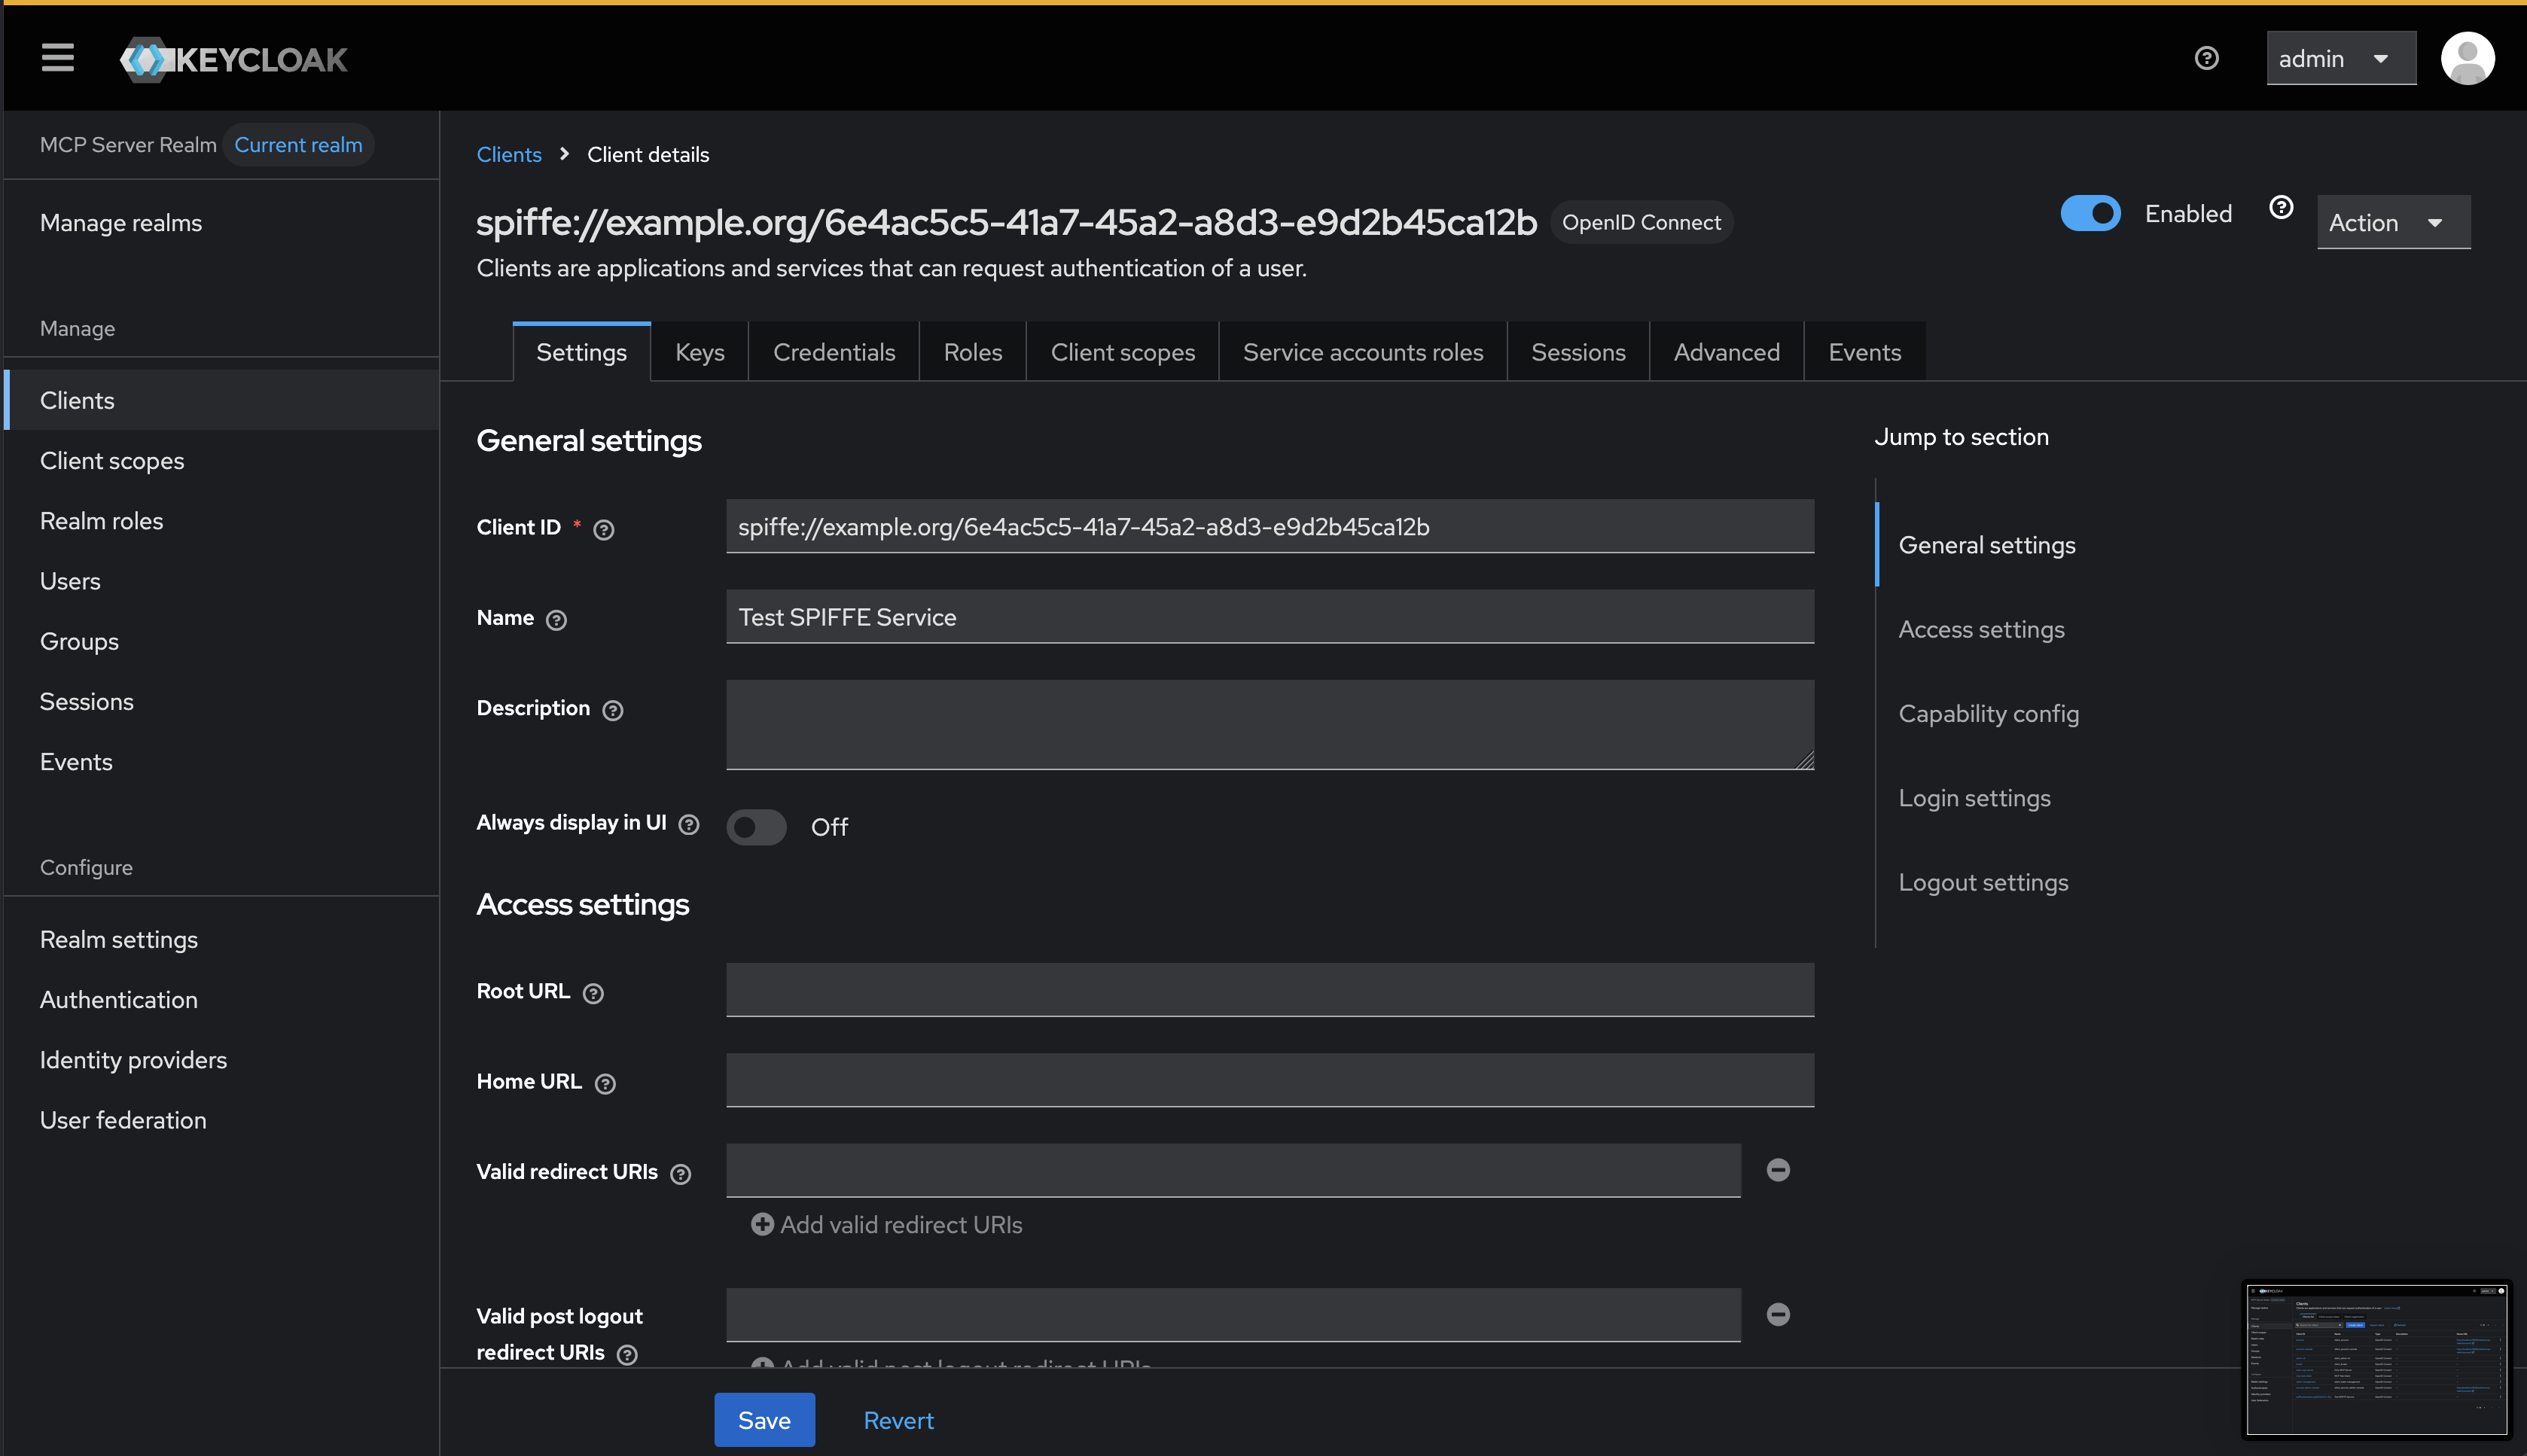This screenshot has height=1456, width=2527.
Task: Open Authentication in sidebar
Action: tap(222, 999)
